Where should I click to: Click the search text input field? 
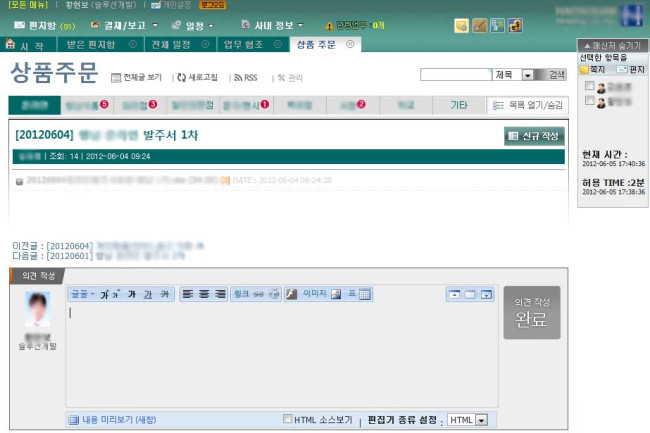click(x=456, y=75)
